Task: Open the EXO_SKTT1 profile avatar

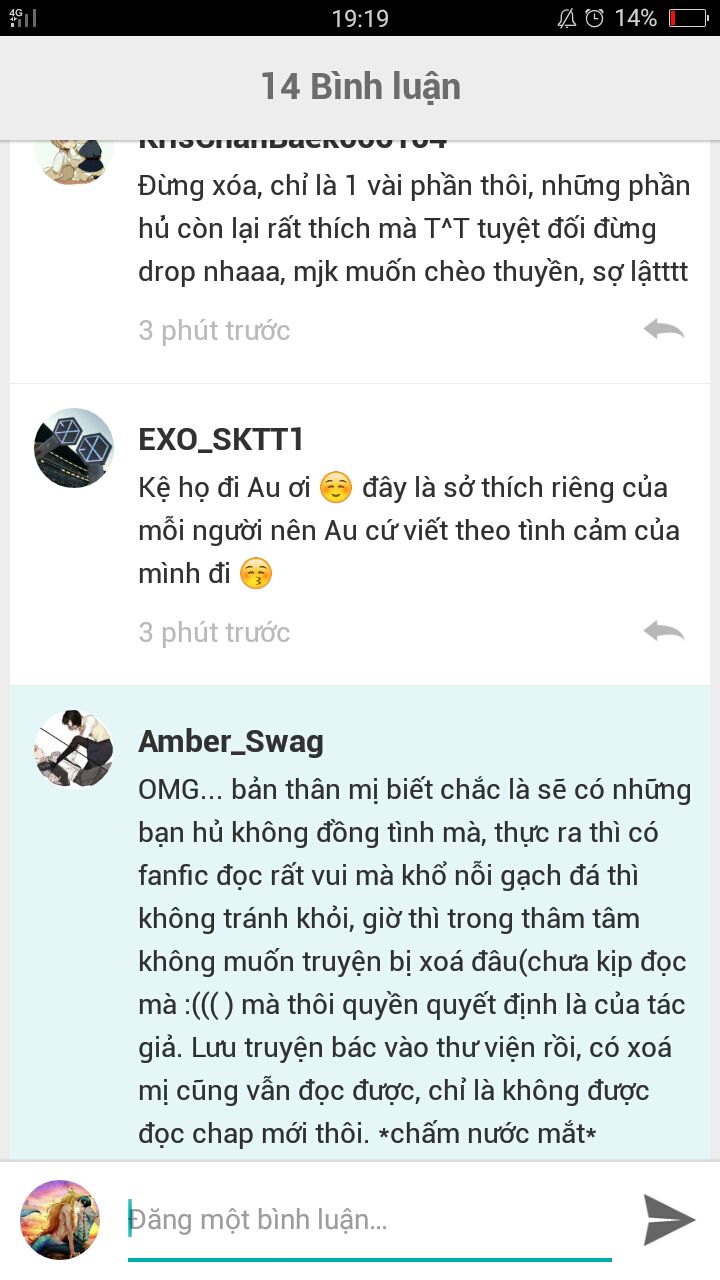Action: (x=74, y=448)
